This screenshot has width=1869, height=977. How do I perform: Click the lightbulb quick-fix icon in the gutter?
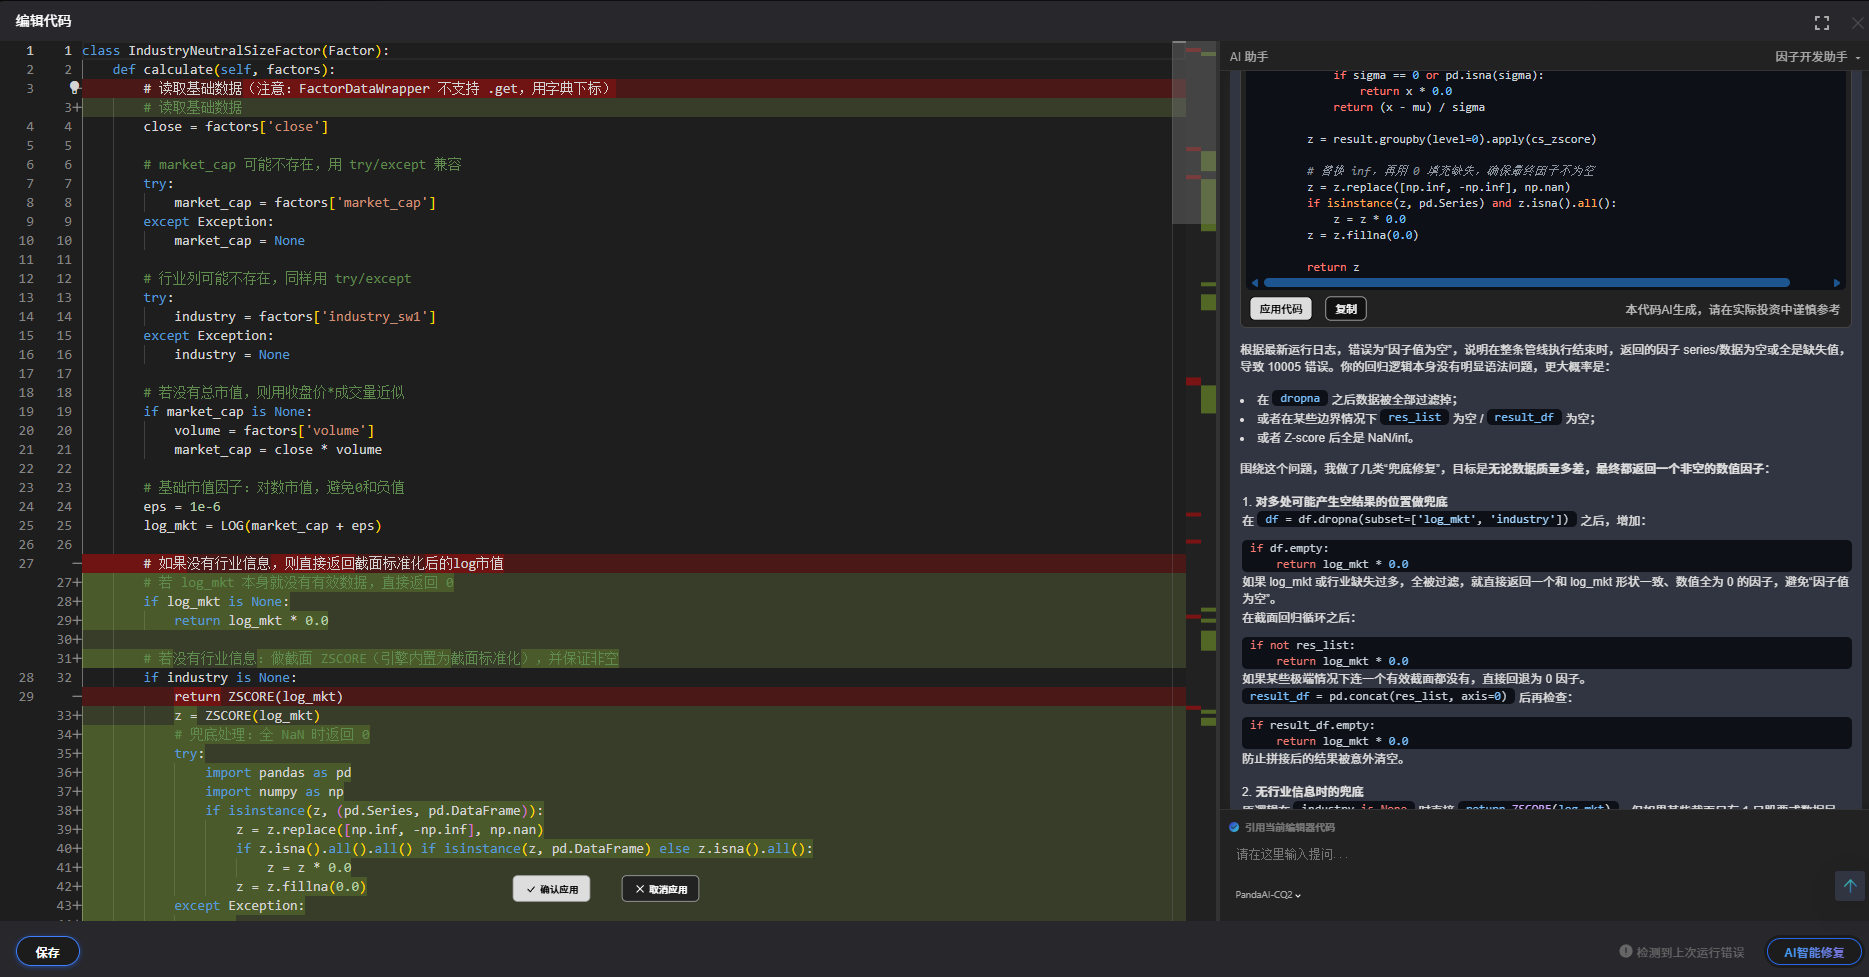tap(74, 88)
